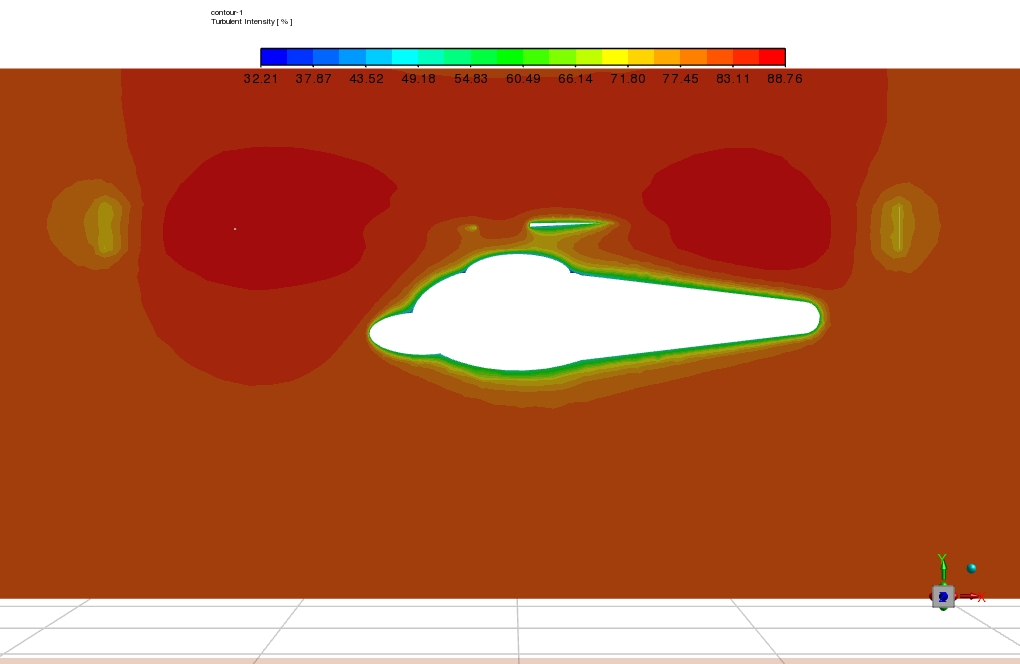
Task: Select the Turbulent Intensity [%] legend label
Action: (251, 21)
